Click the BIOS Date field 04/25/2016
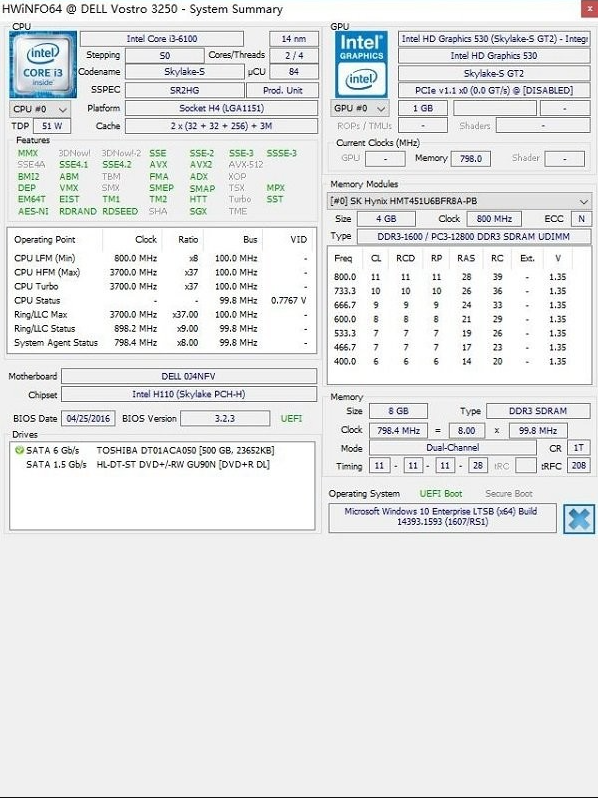598x798 pixels. coord(88,418)
